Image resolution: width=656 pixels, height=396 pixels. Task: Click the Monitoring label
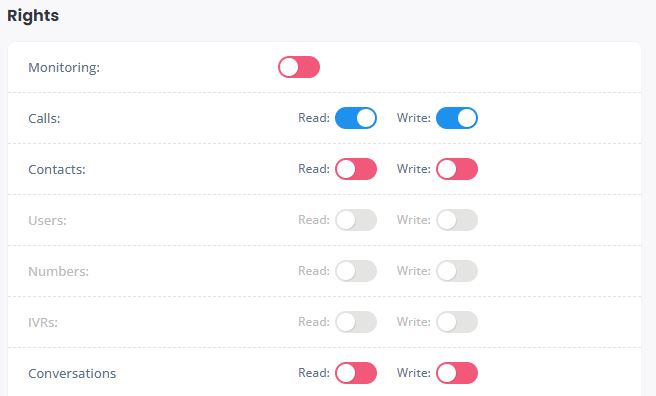[64, 67]
